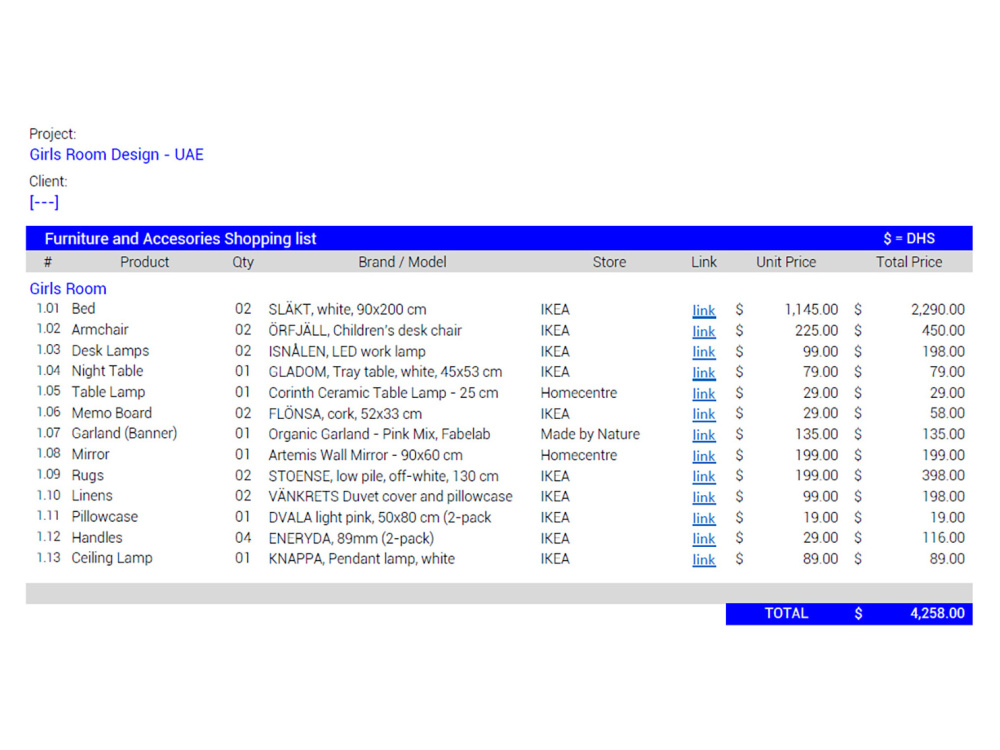1000x750 pixels.
Task: Open the link for Ceiling Lamp
Action: coord(703,559)
